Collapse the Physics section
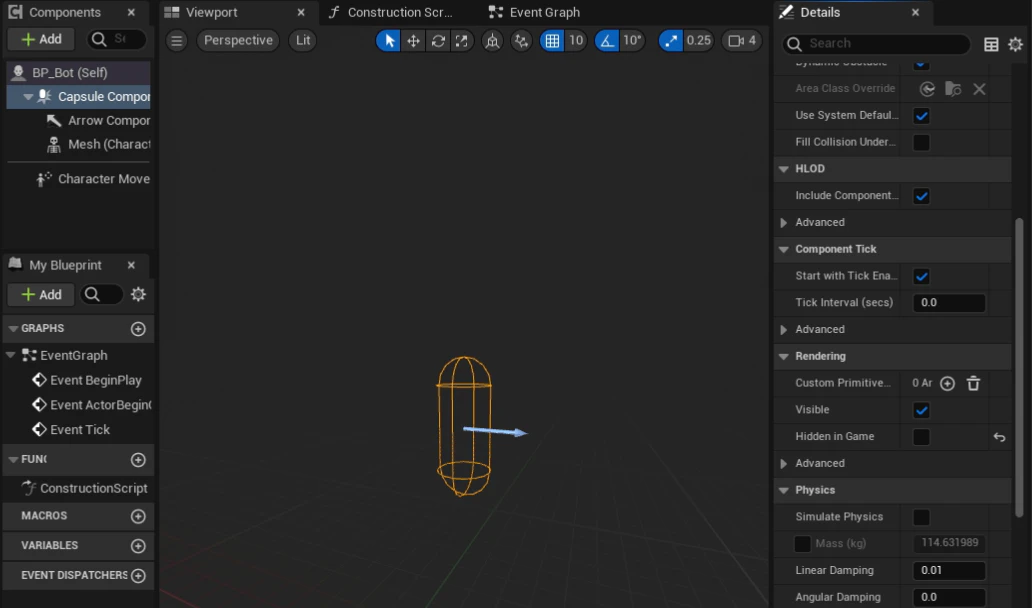1032x608 pixels. pos(784,490)
